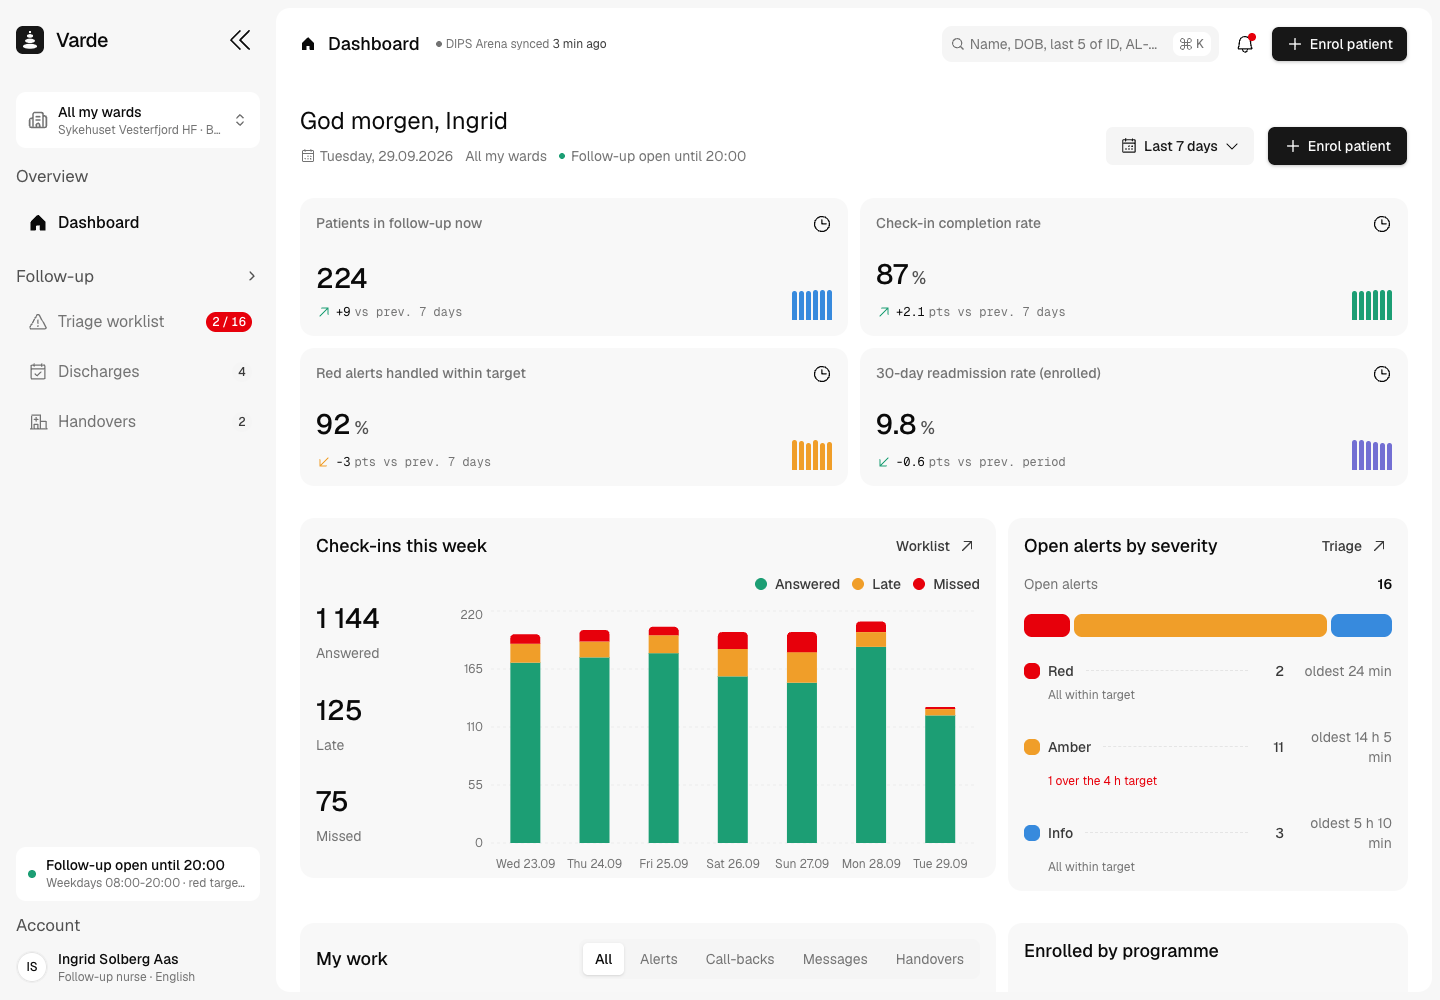
Task: Click the clock icon on Patients in follow-up card
Action: [822, 224]
